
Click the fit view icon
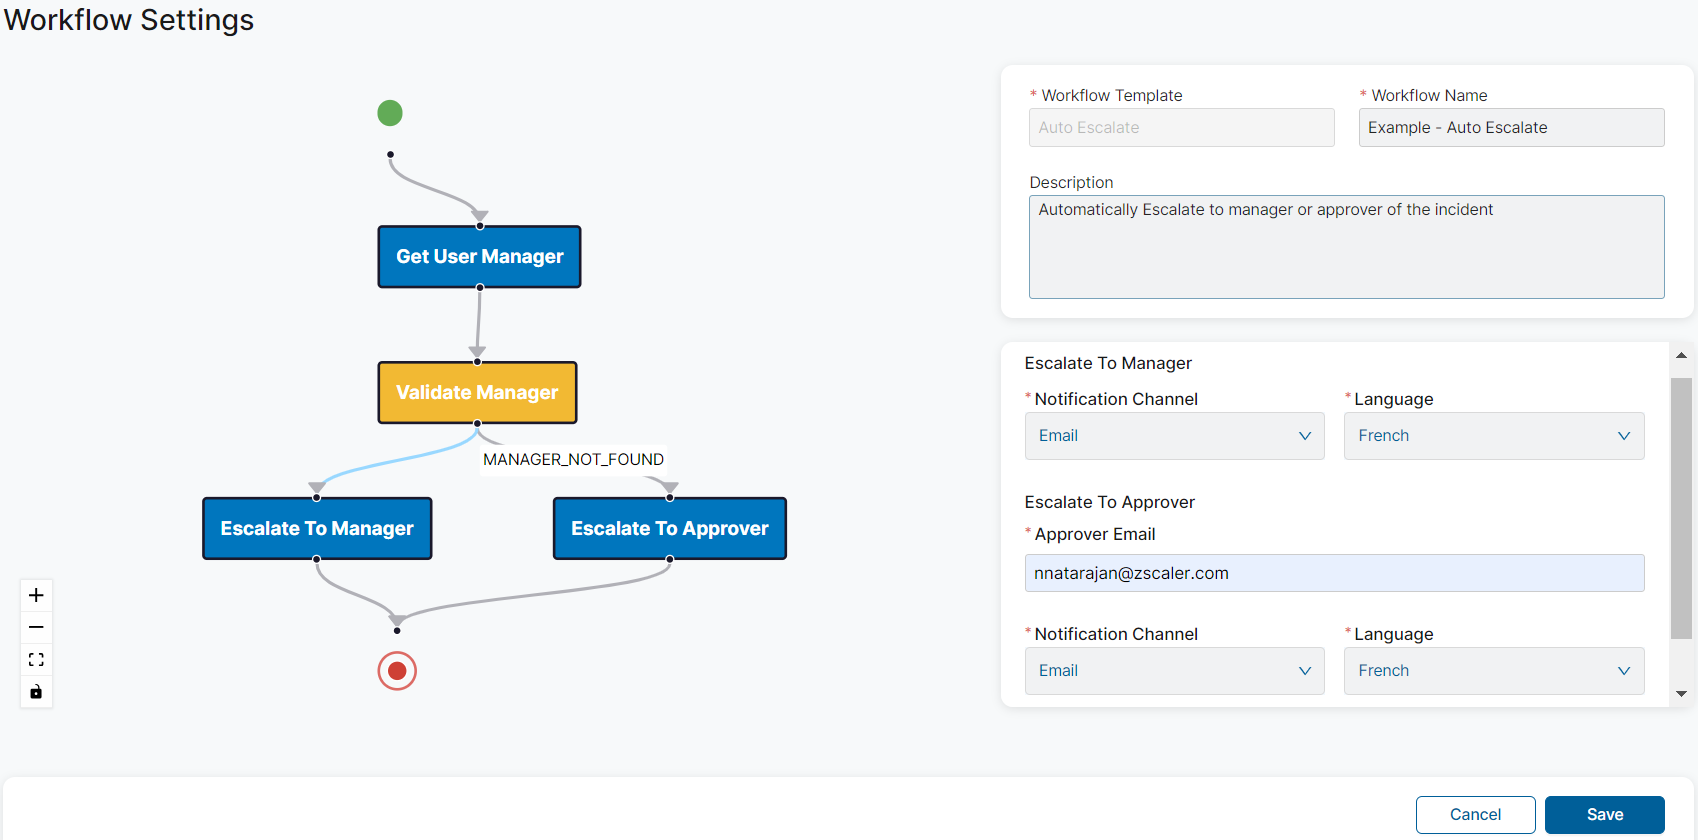coord(36,660)
